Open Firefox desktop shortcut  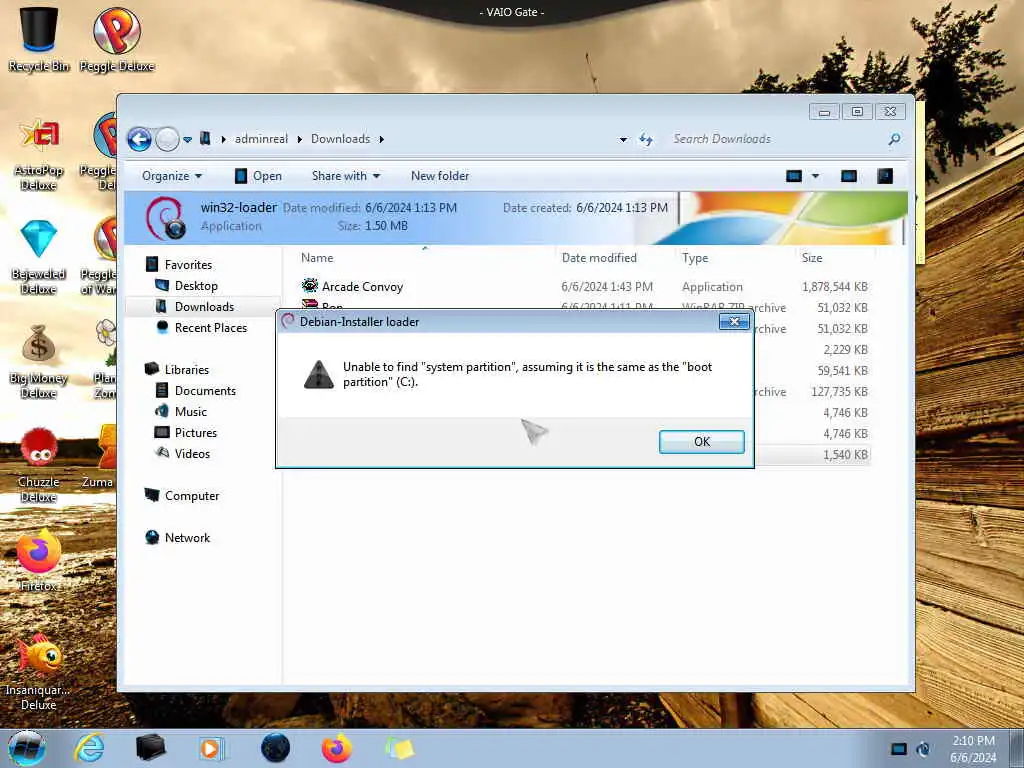coord(39,560)
